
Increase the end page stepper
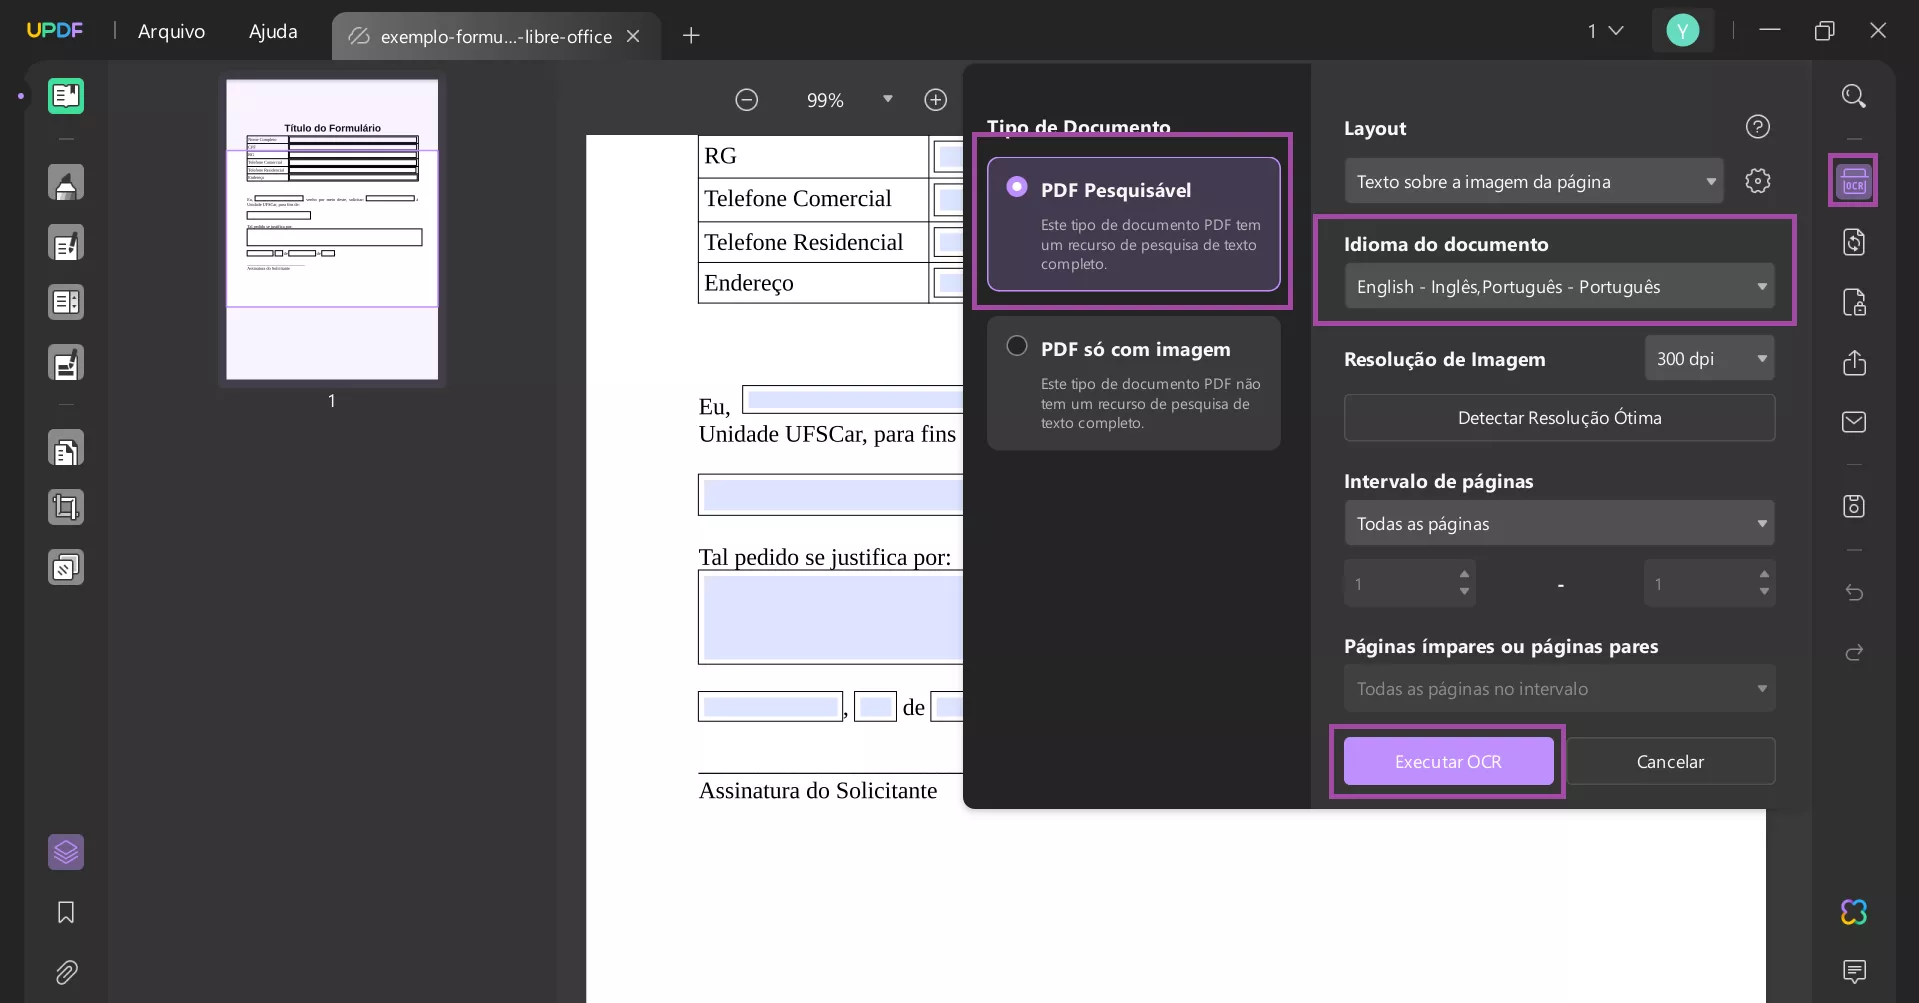1764,574
